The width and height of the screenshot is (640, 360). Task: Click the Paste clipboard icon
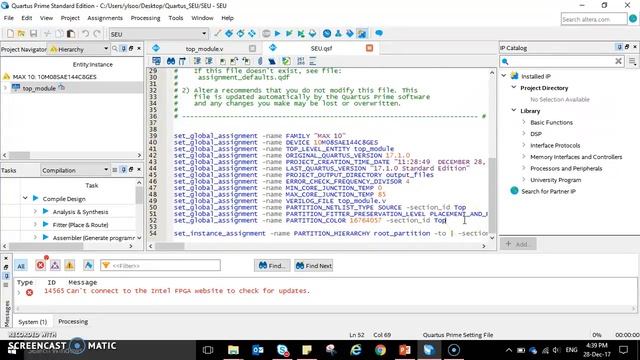click(71, 33)
